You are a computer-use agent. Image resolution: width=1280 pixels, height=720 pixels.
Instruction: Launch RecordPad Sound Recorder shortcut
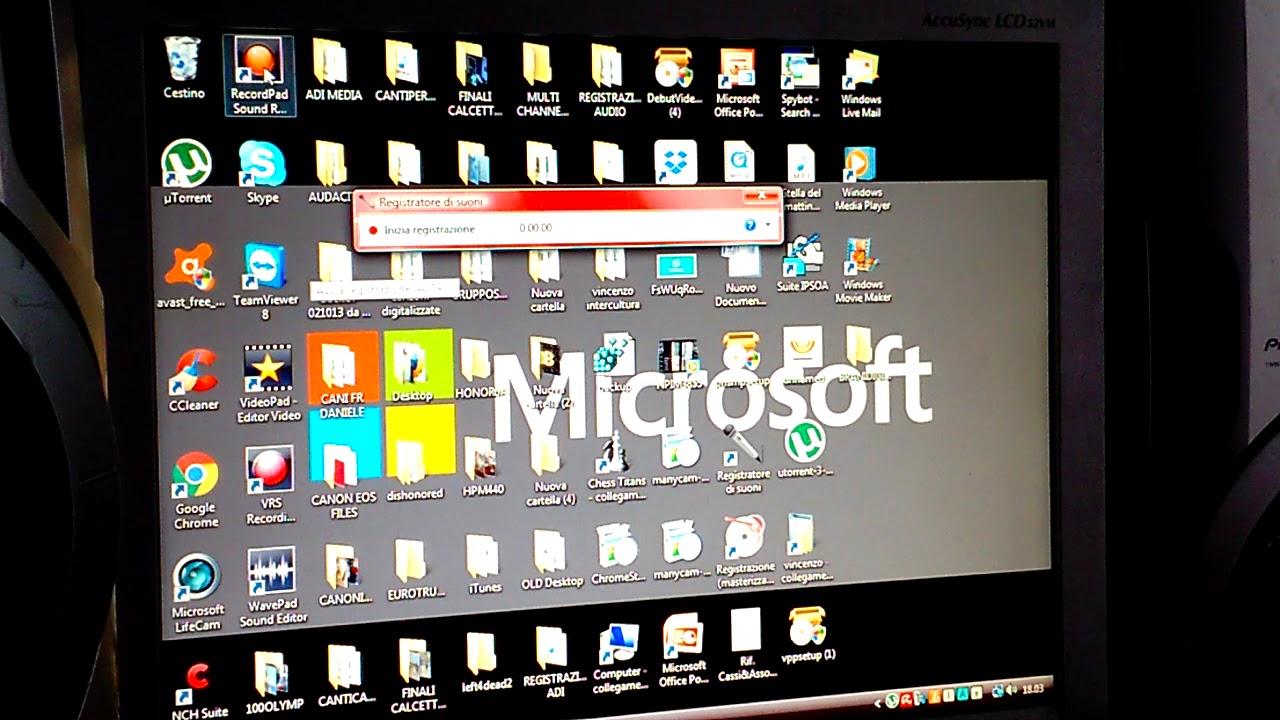point(259,76)
